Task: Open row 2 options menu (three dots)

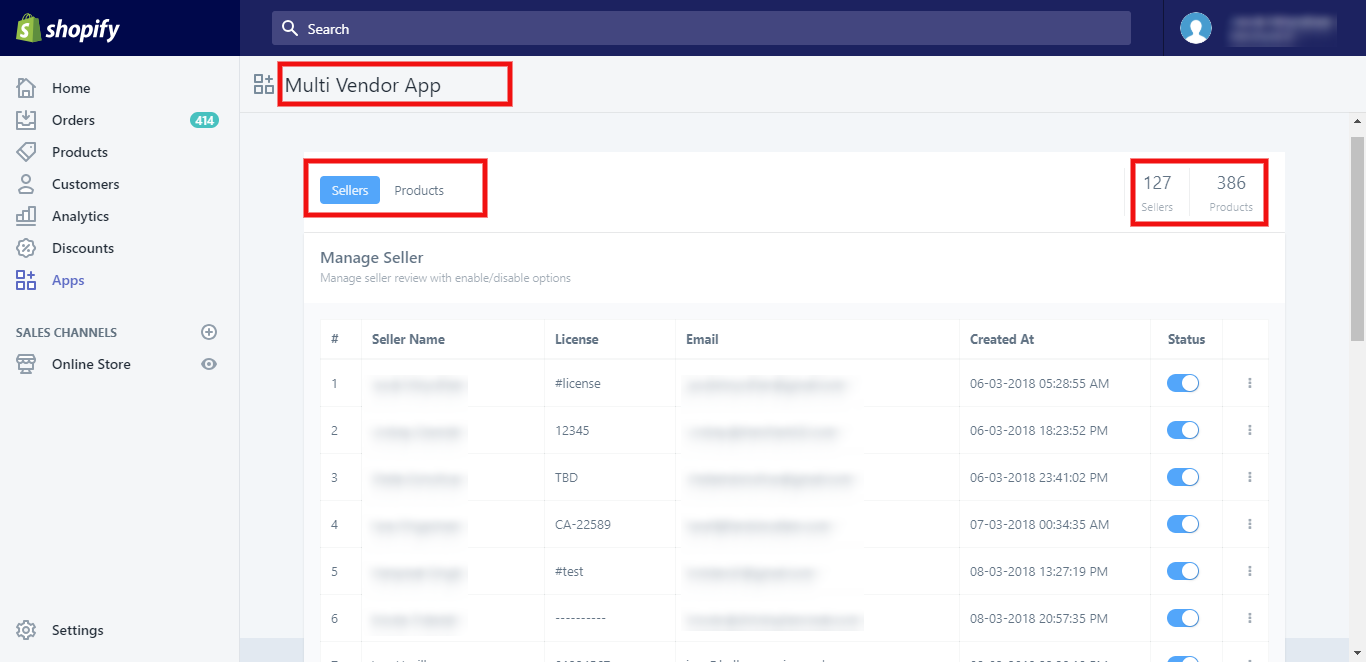Action: pos(1250,430)
